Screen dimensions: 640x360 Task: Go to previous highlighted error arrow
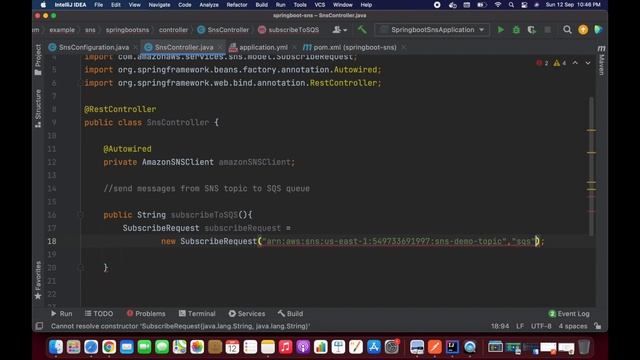pyautogui.click(x=575, y=63)
